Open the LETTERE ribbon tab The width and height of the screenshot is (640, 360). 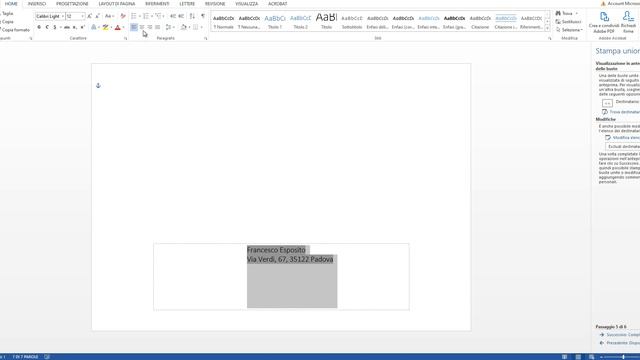pyautogui.click(x=187, y=4)
